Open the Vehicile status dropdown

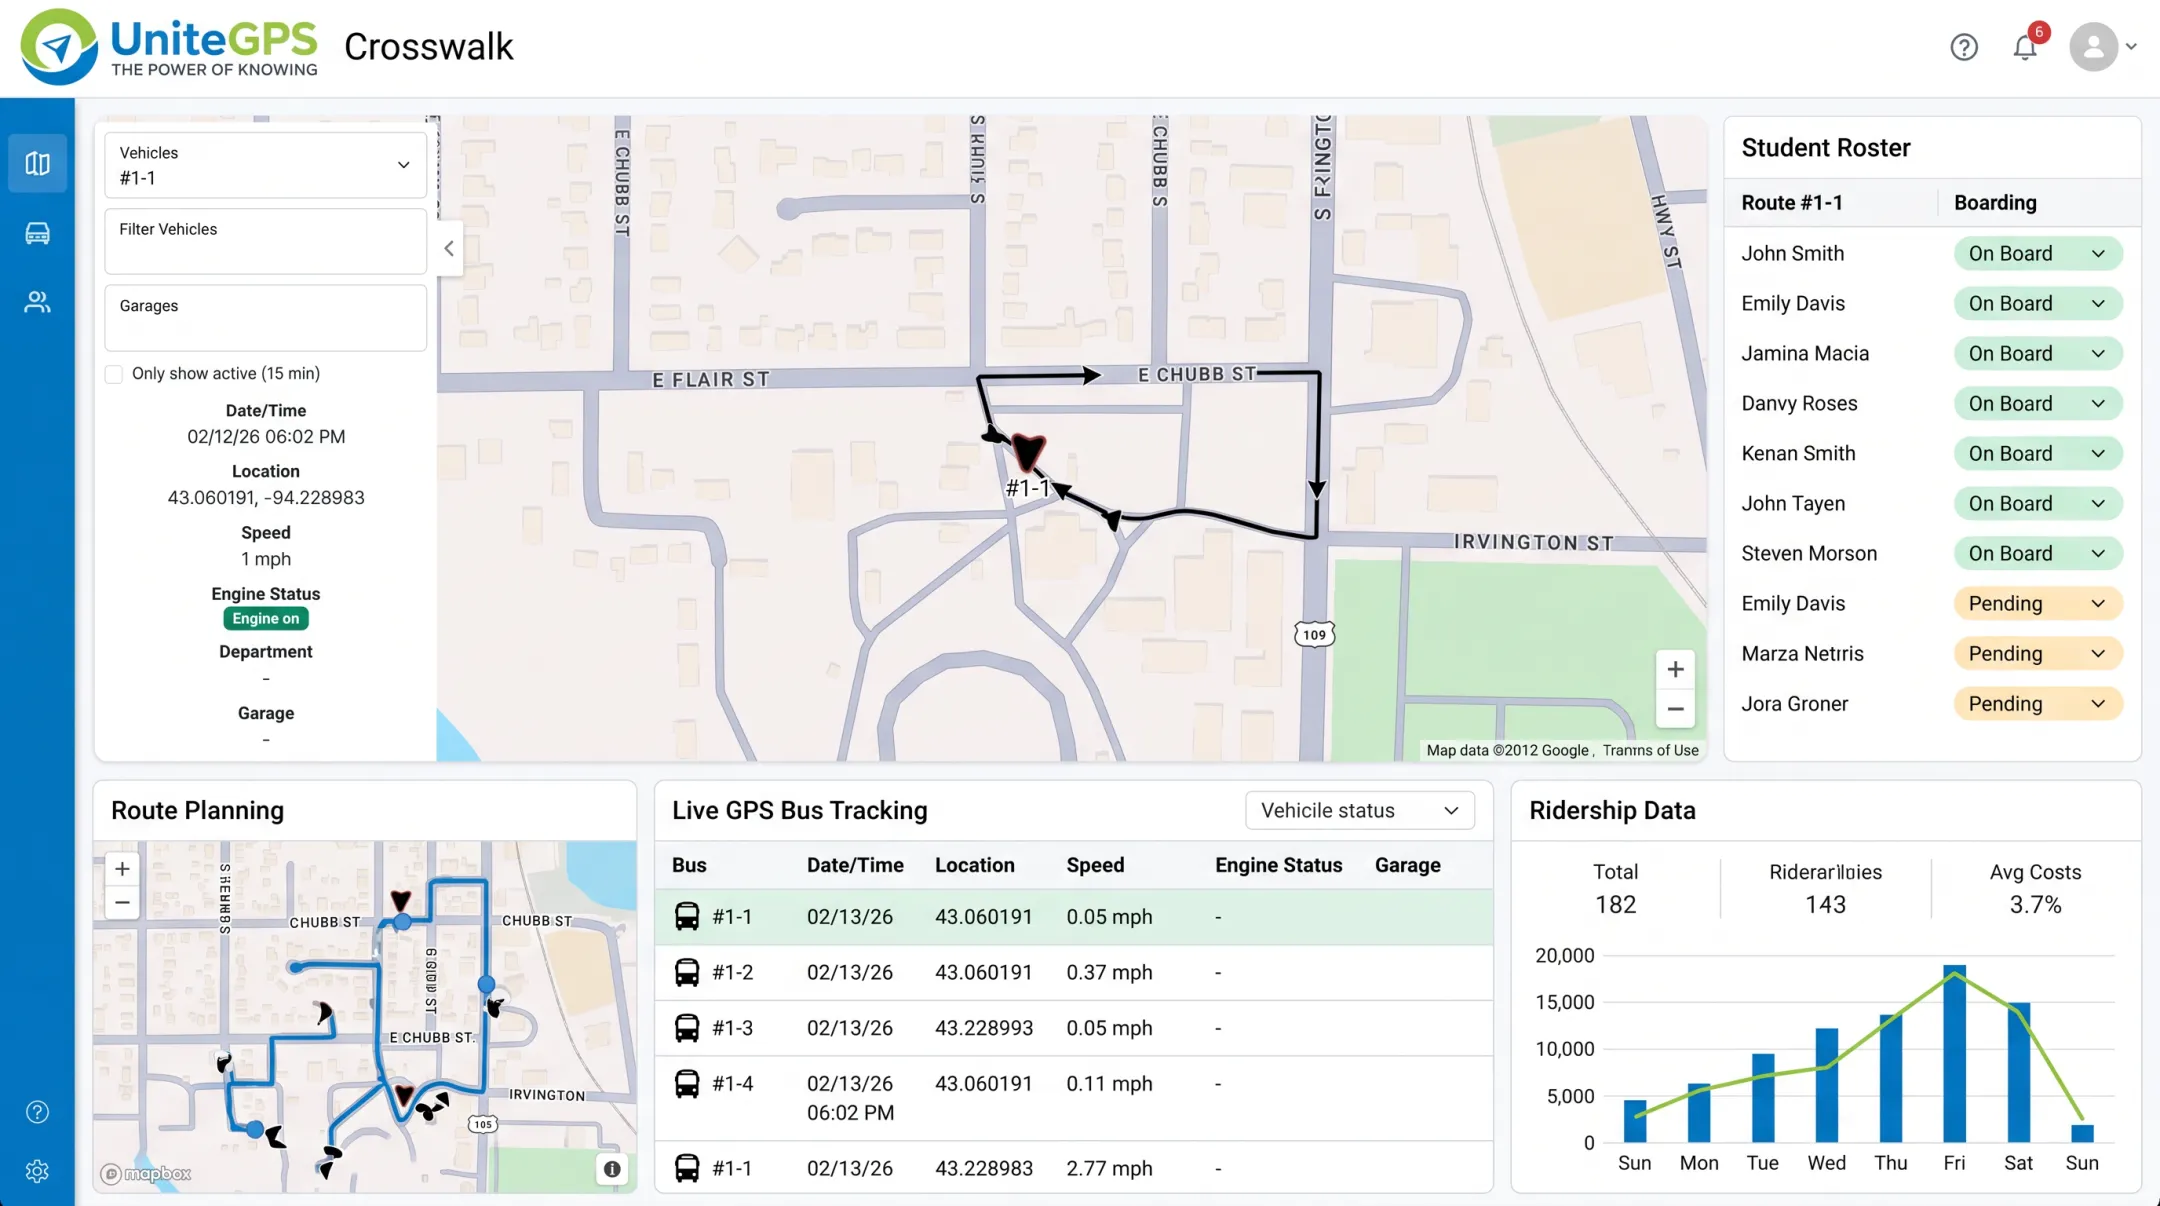[x=1360, y=810]
